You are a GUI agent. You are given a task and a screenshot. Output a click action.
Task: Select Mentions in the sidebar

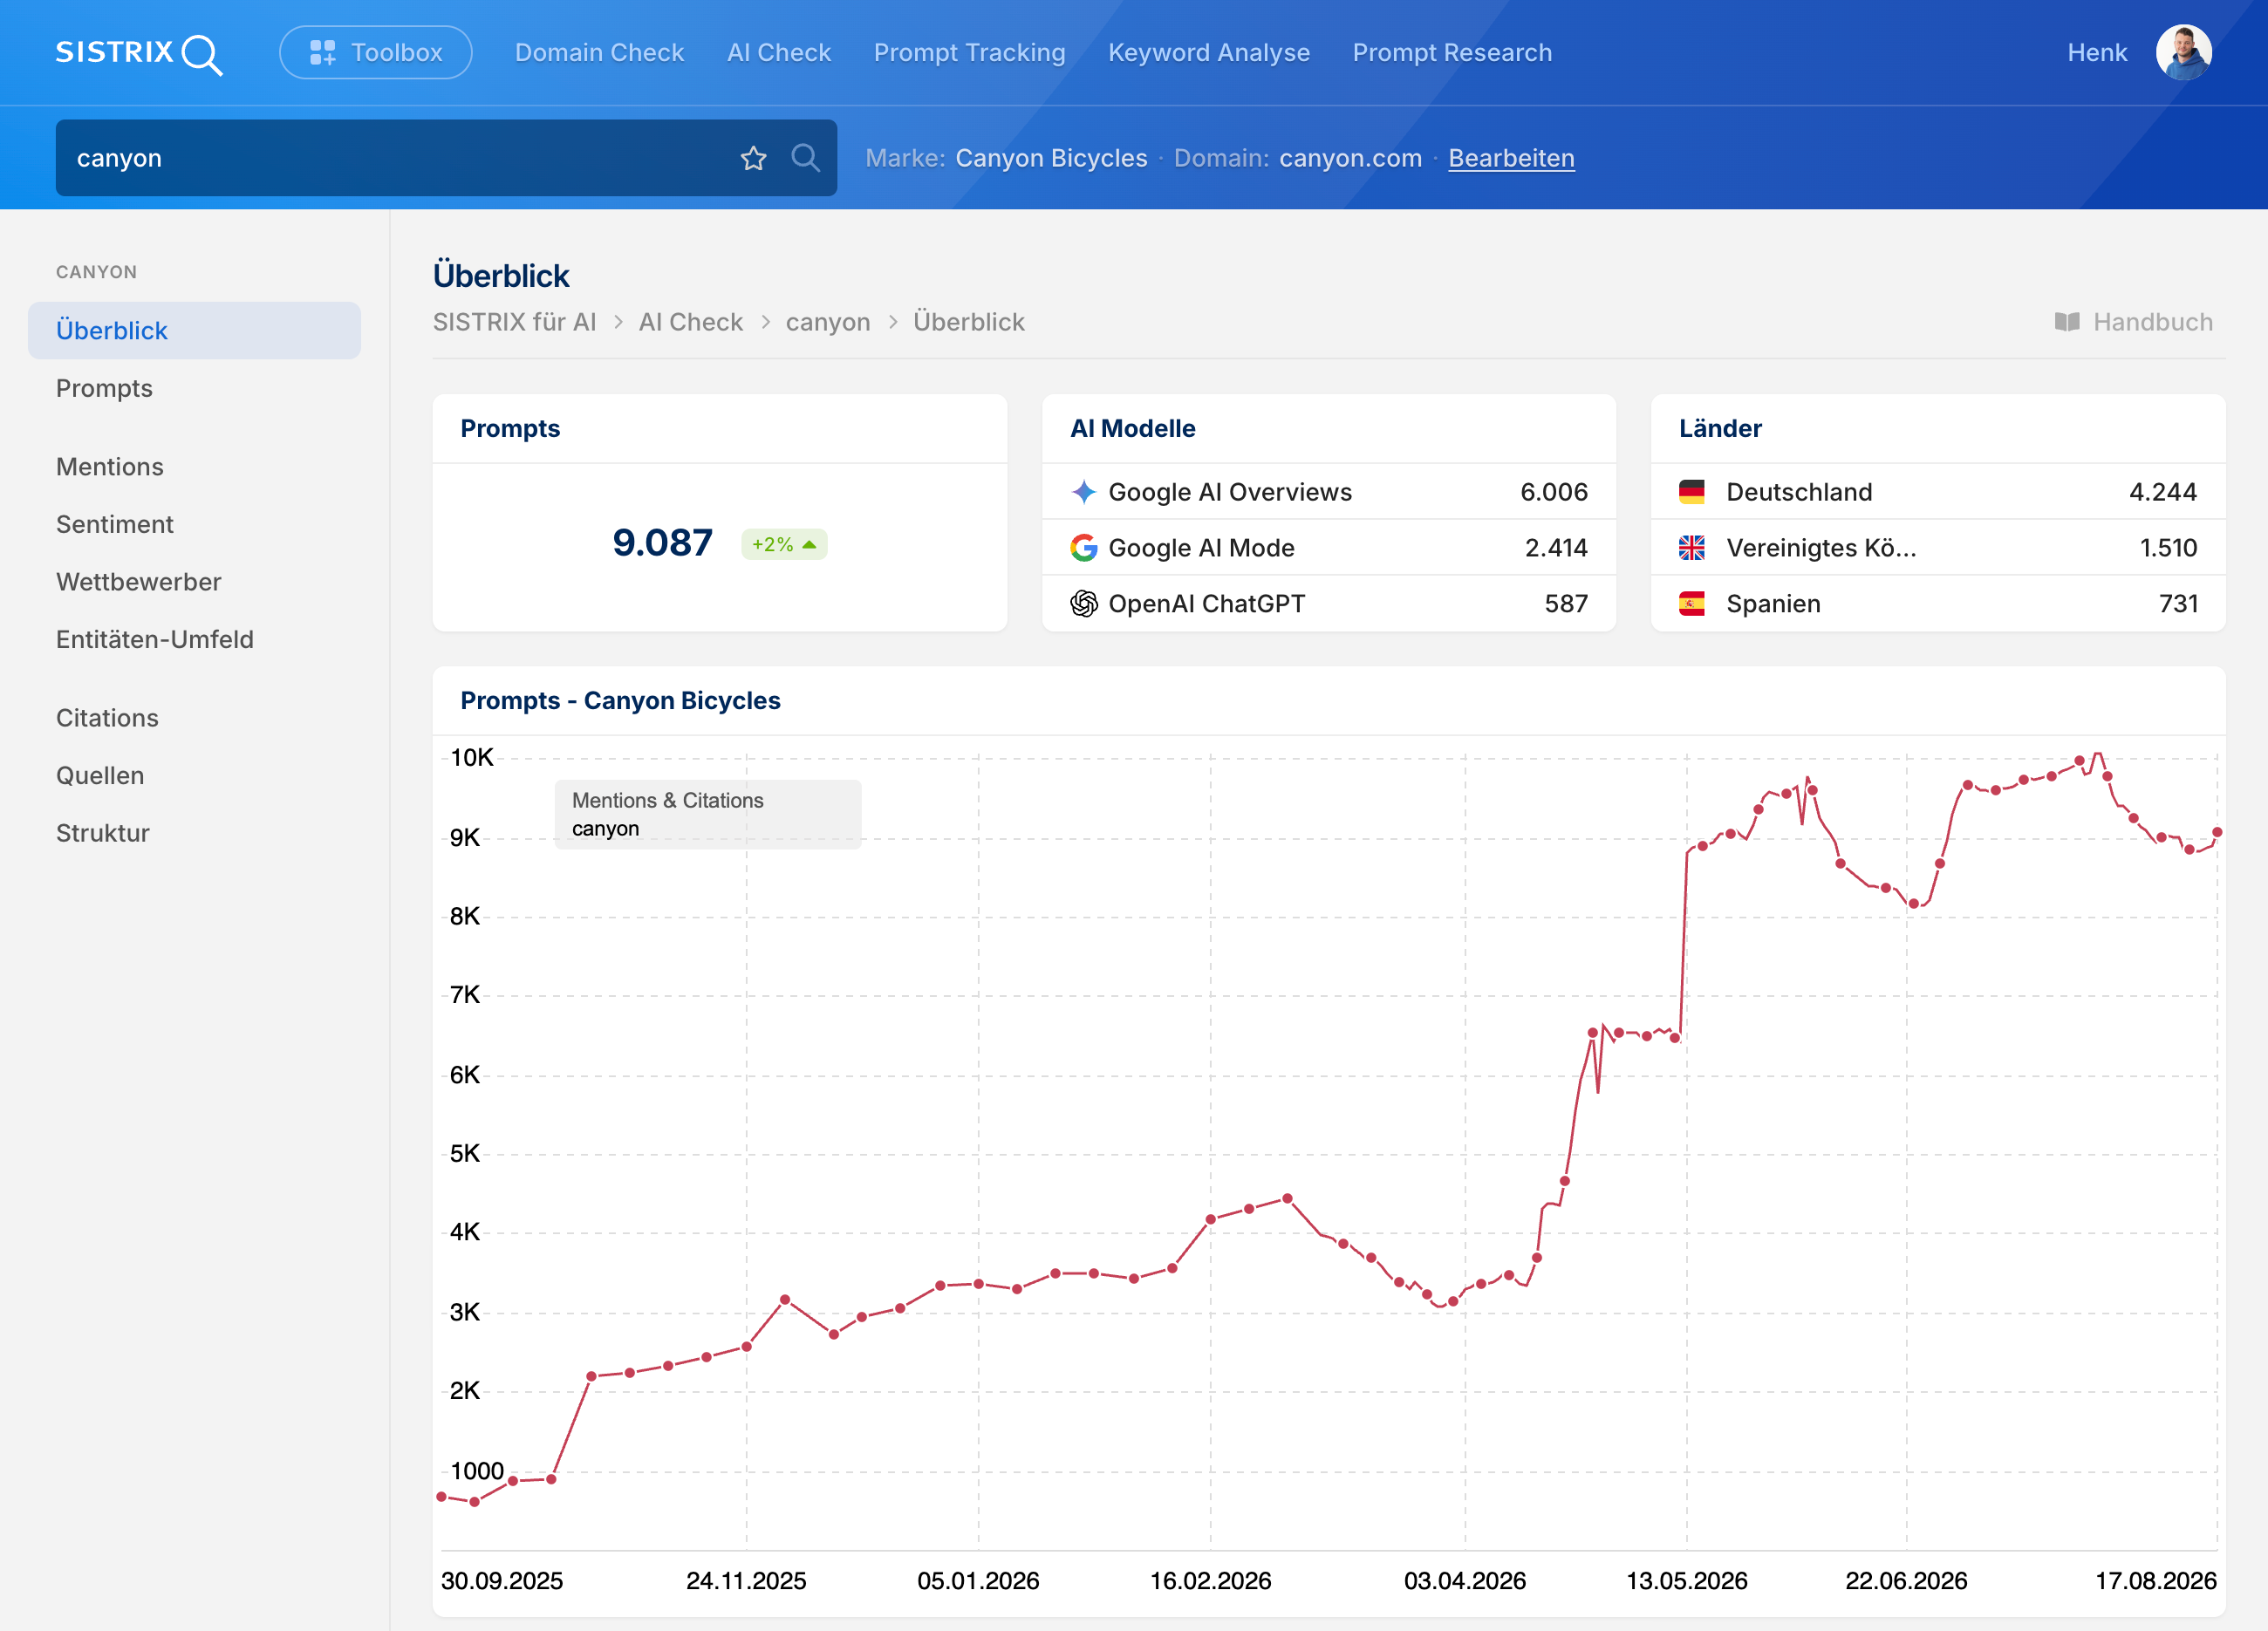pyautogui.click(x=110, y=467)
